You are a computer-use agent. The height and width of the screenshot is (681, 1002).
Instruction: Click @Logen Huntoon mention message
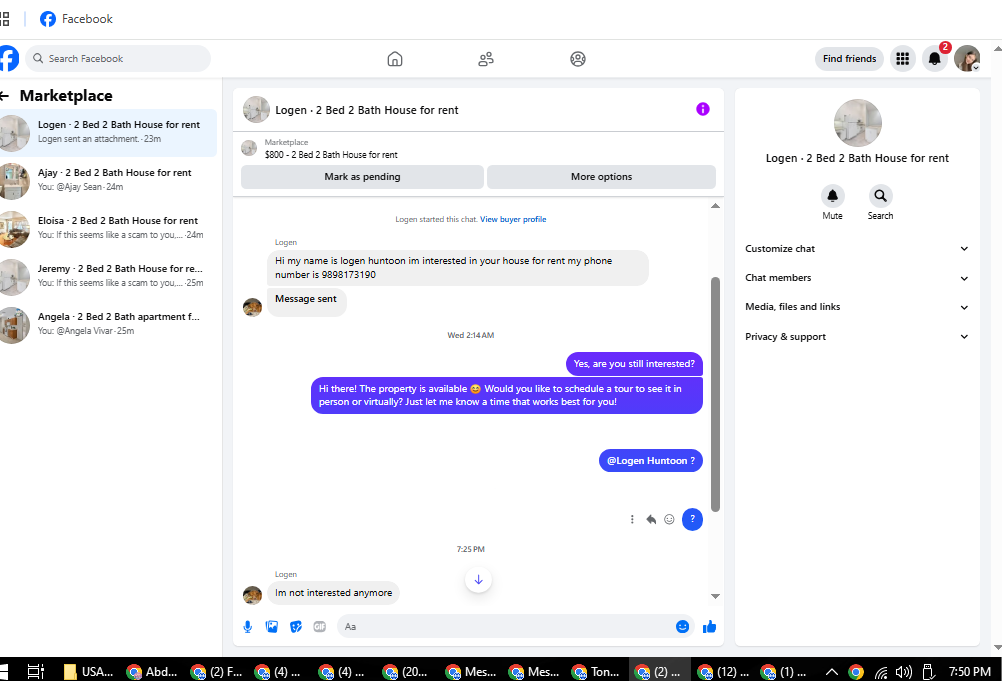pyautogui.click(x=651, y=461)
